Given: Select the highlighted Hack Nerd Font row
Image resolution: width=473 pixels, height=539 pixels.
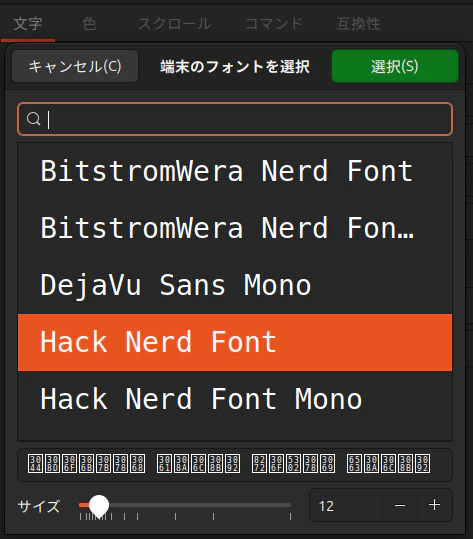Looking at the screenshot, I should 235,342.
